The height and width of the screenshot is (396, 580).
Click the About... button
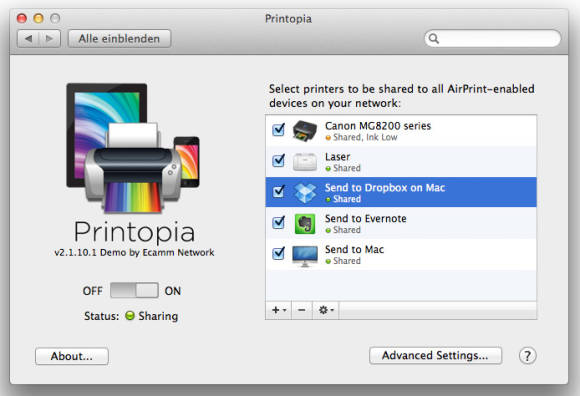tap(72, 356)
